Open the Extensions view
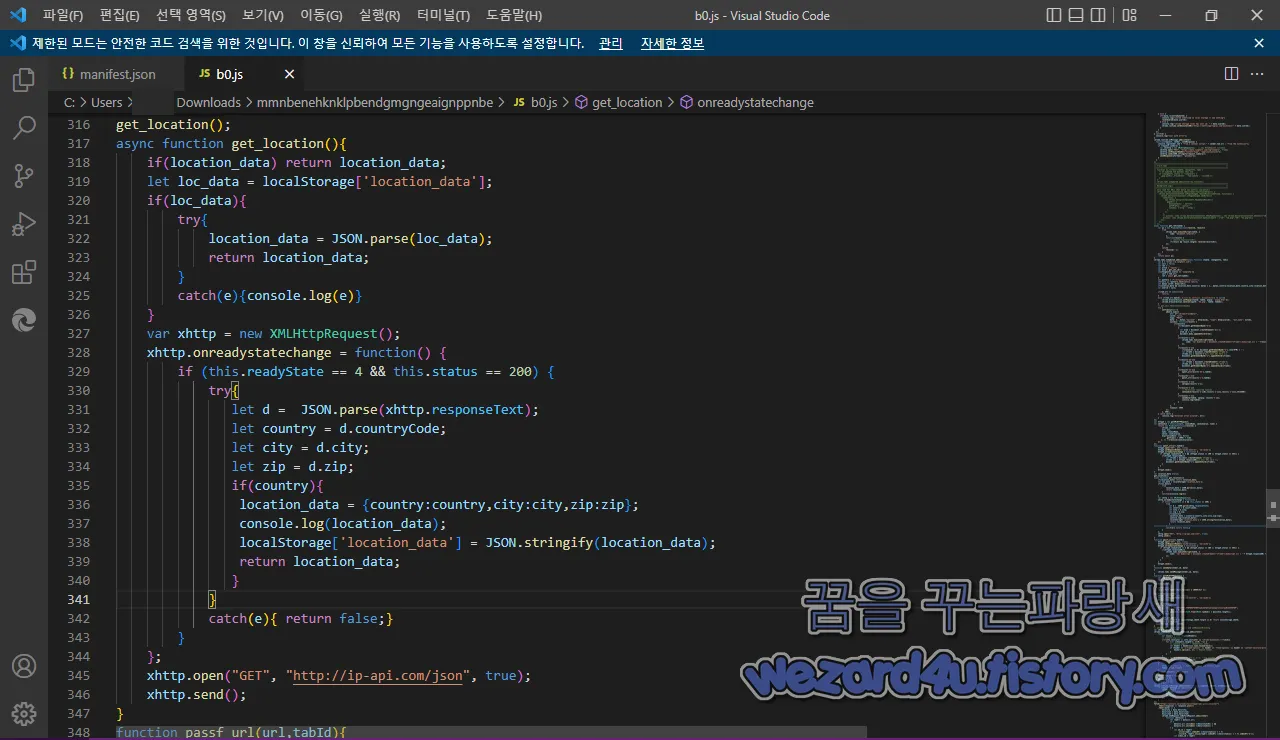 [24, 272]
